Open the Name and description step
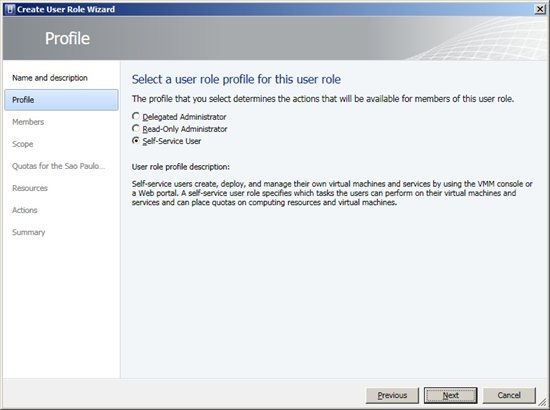The image size is (550, 410). [x=50, y=78]
